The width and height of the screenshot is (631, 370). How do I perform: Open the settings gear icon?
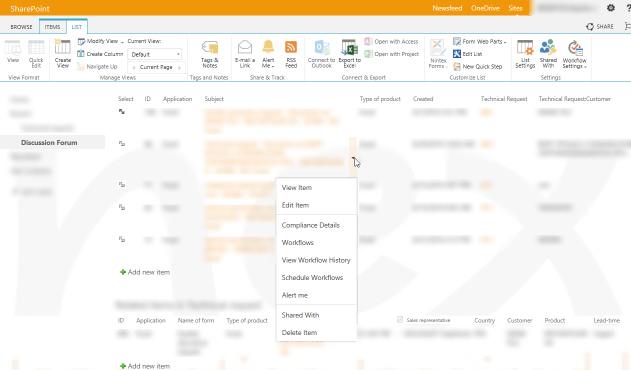click(610, 8)
